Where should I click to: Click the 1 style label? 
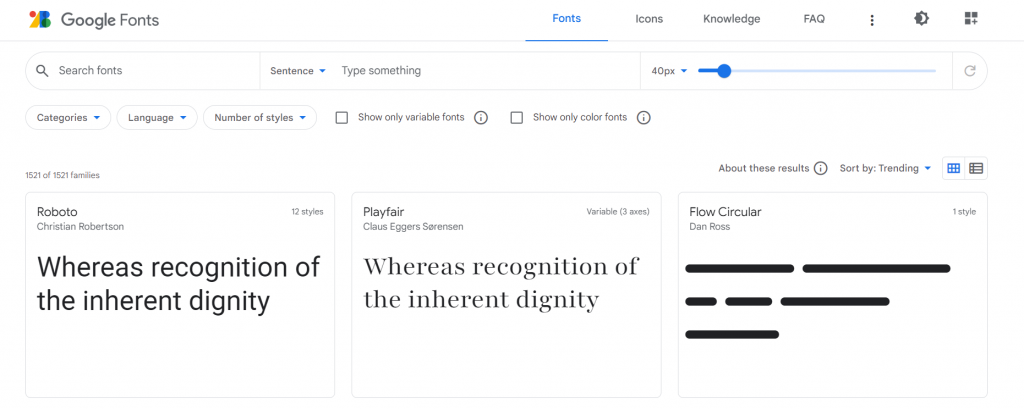(x=964, y=212)
